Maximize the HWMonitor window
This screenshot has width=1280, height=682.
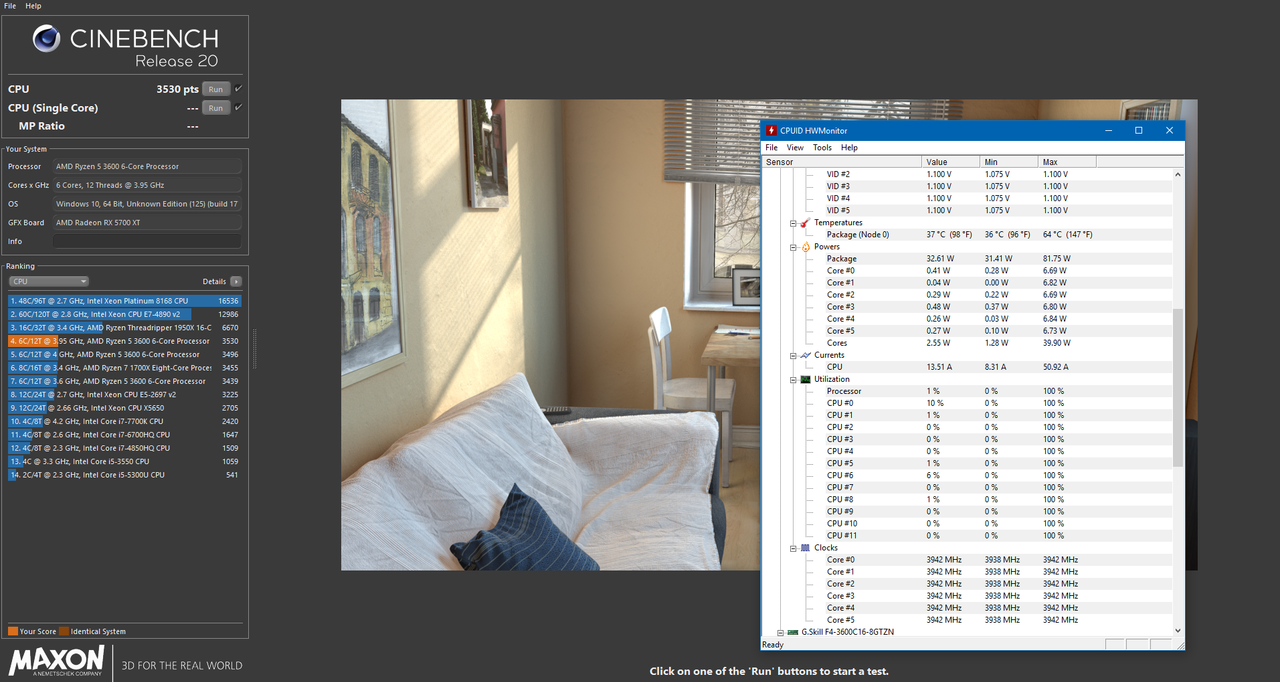(1138, 130)
